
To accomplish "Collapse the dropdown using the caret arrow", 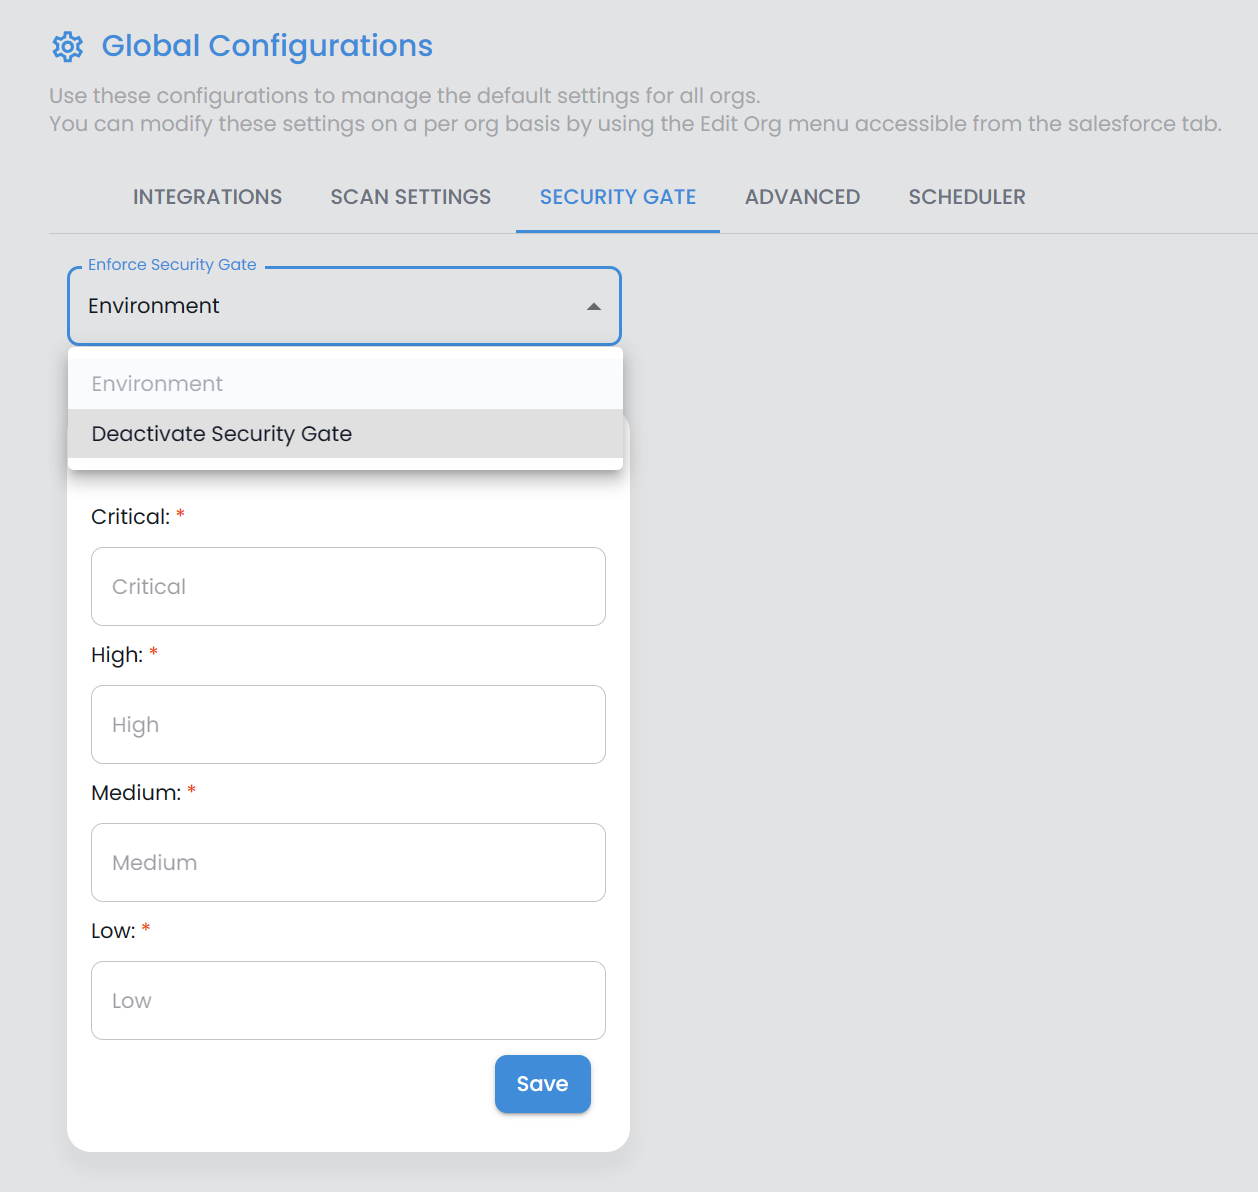I will pos(593,307).
